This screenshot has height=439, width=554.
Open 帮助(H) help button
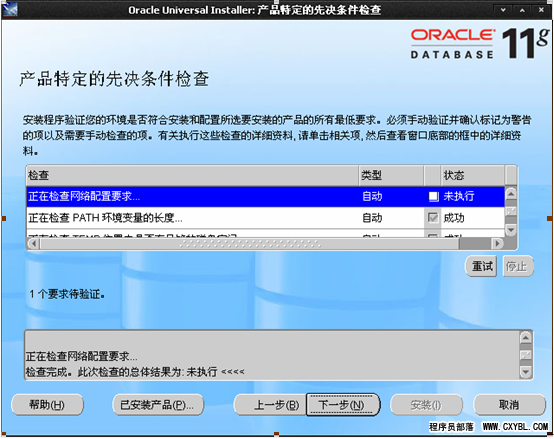[x=47, y=404]
